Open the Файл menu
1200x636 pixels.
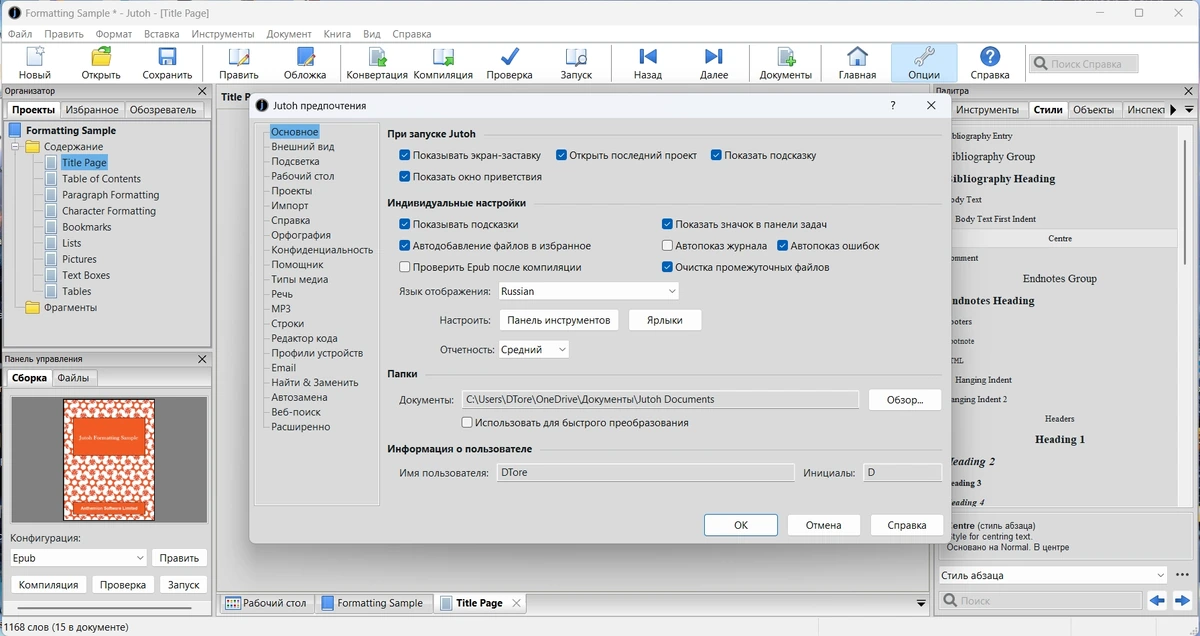tap(20, 34)
